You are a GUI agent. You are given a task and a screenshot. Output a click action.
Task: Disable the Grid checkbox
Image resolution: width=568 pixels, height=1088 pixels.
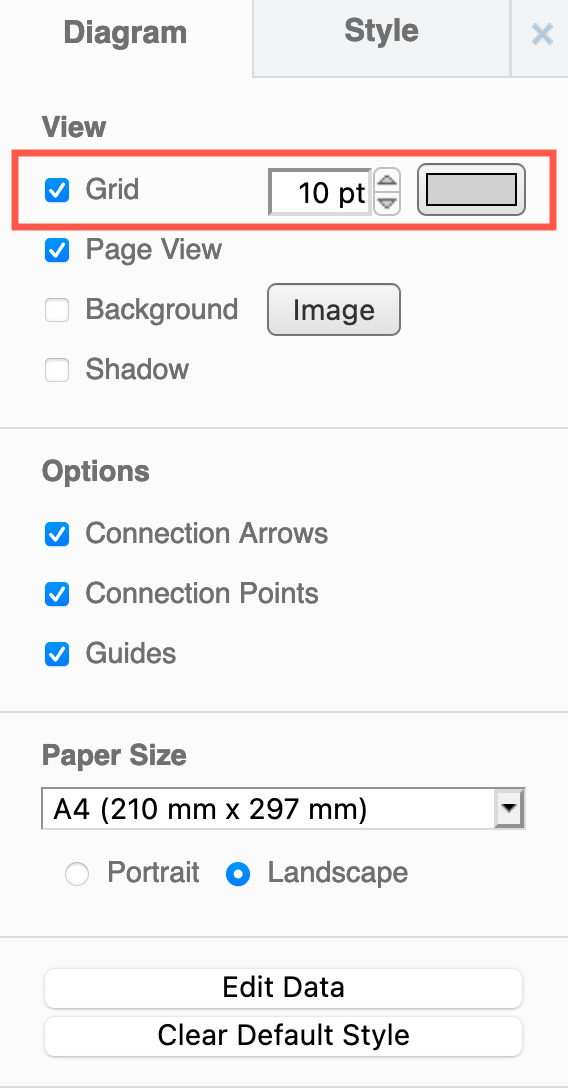click(57, 190)
